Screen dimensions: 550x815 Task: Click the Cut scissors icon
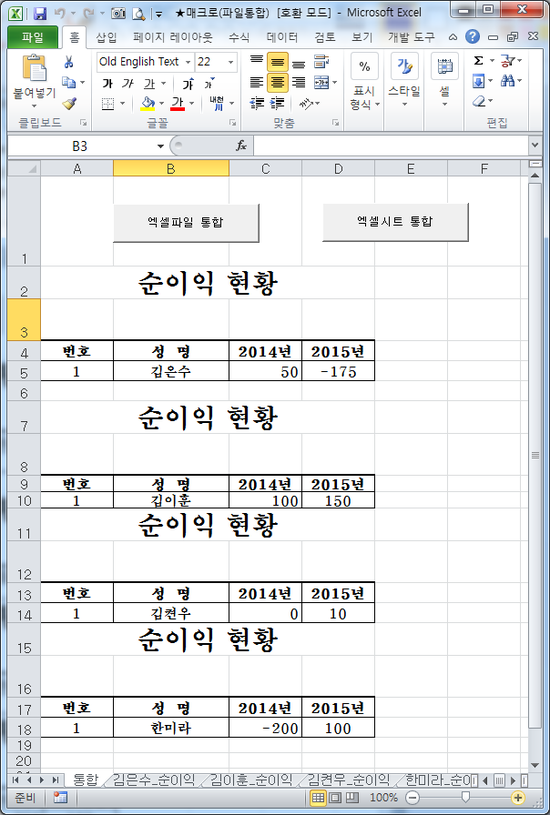tap(69, 62)
